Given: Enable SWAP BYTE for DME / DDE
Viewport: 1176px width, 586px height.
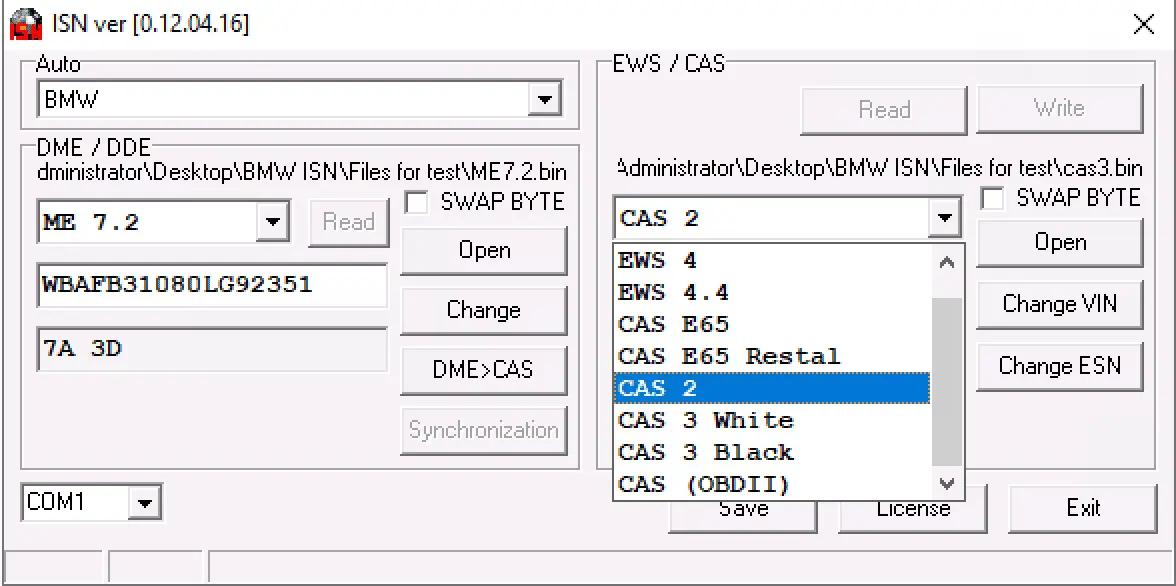Looking at the screenshot, I should point(417,202).
